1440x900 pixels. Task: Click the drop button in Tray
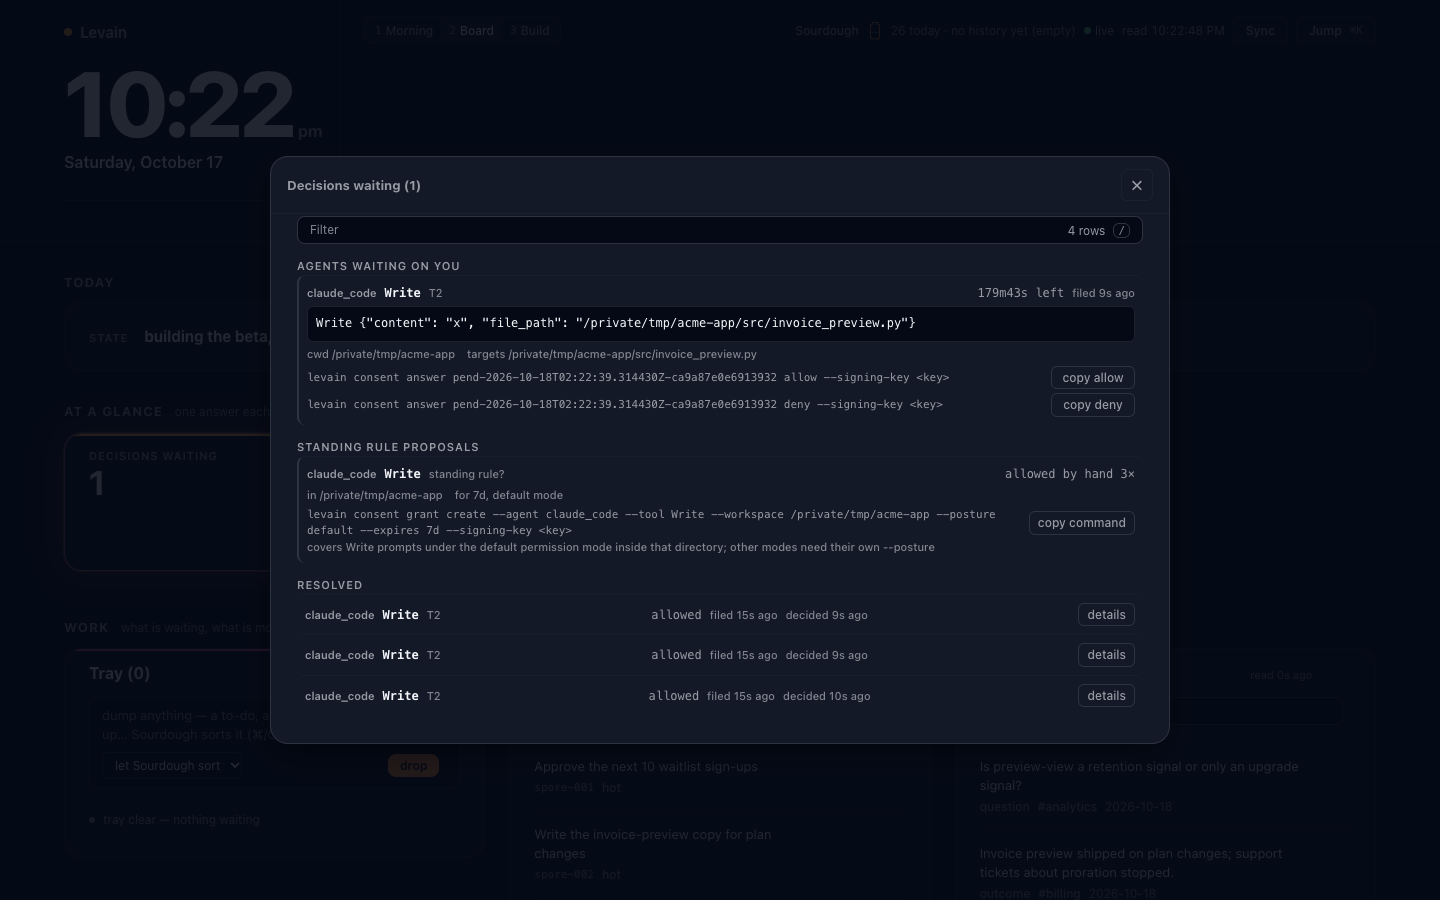click(x=413, y=766)
